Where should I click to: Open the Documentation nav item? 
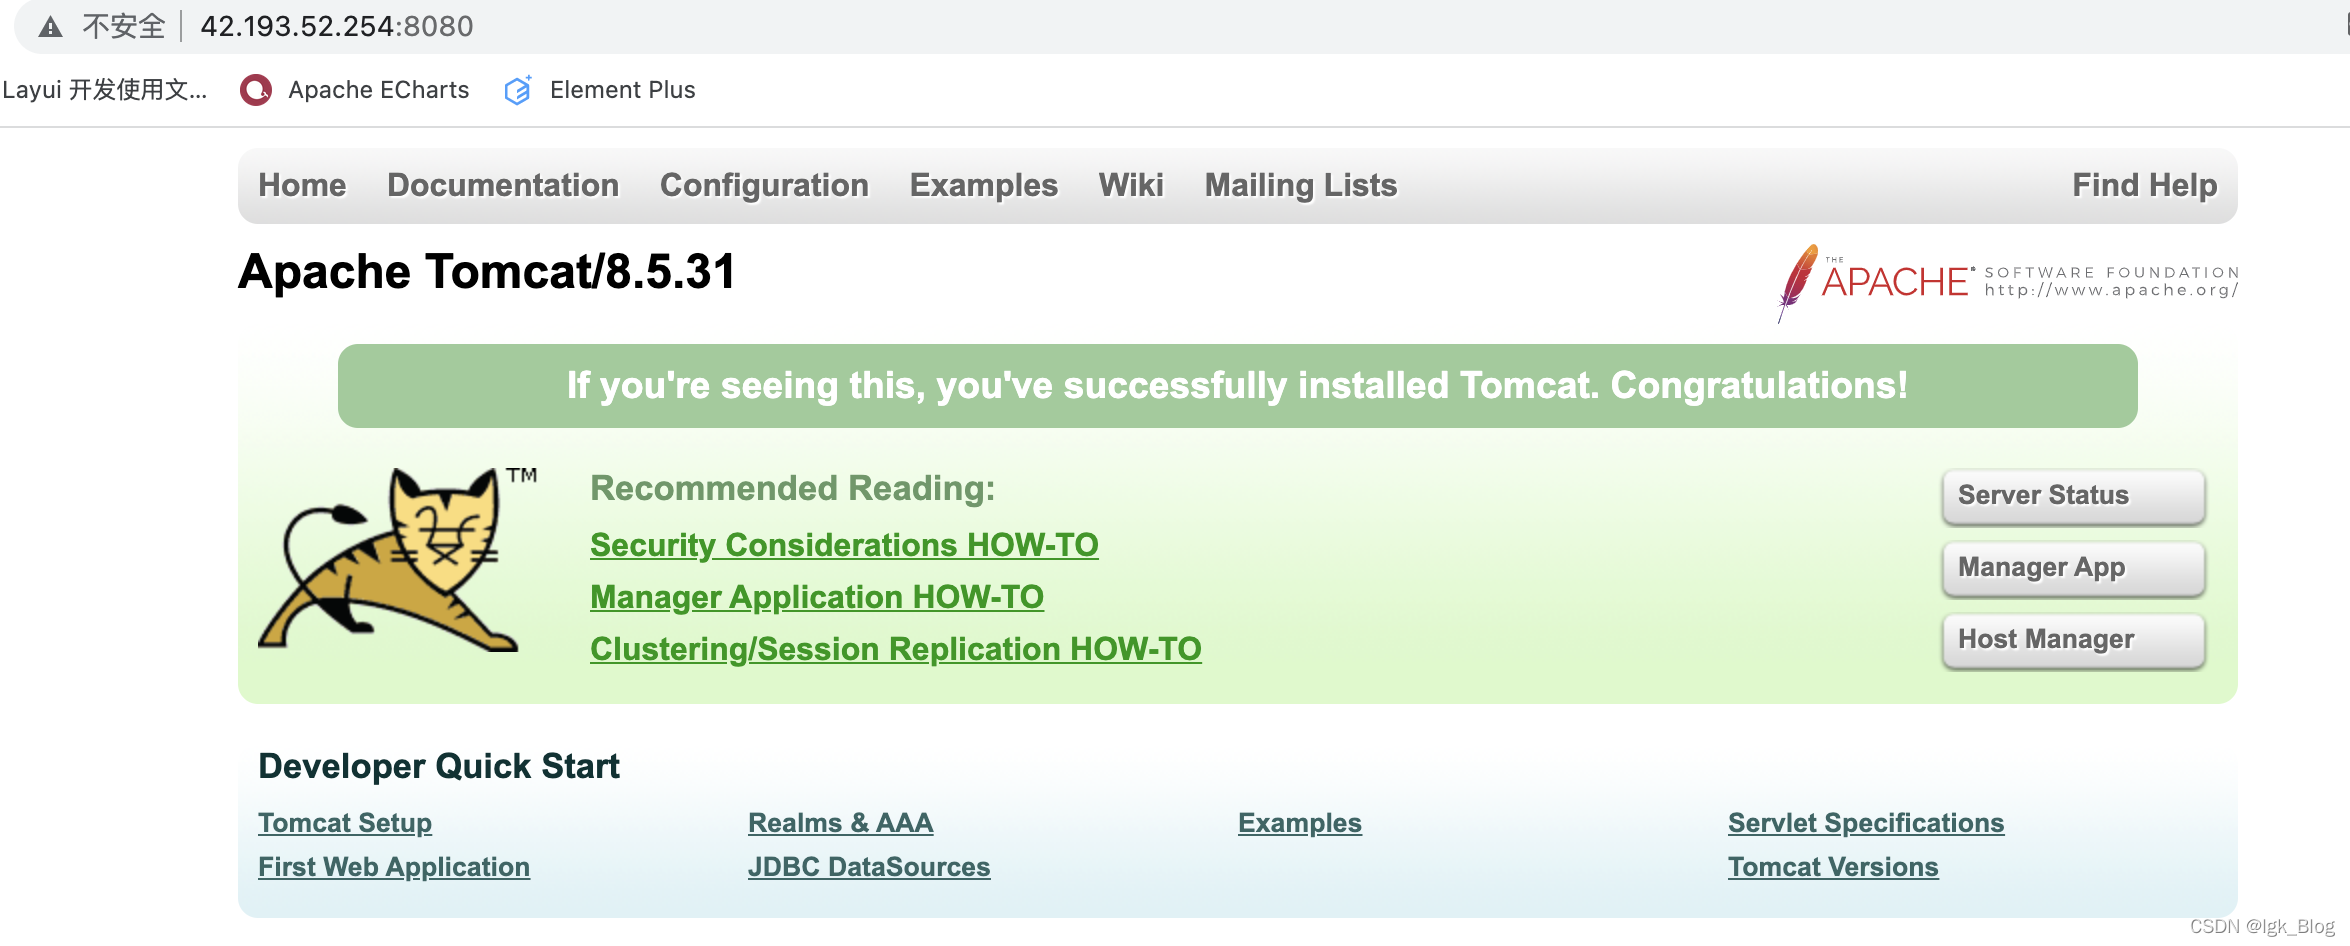(x=503, y=185)
